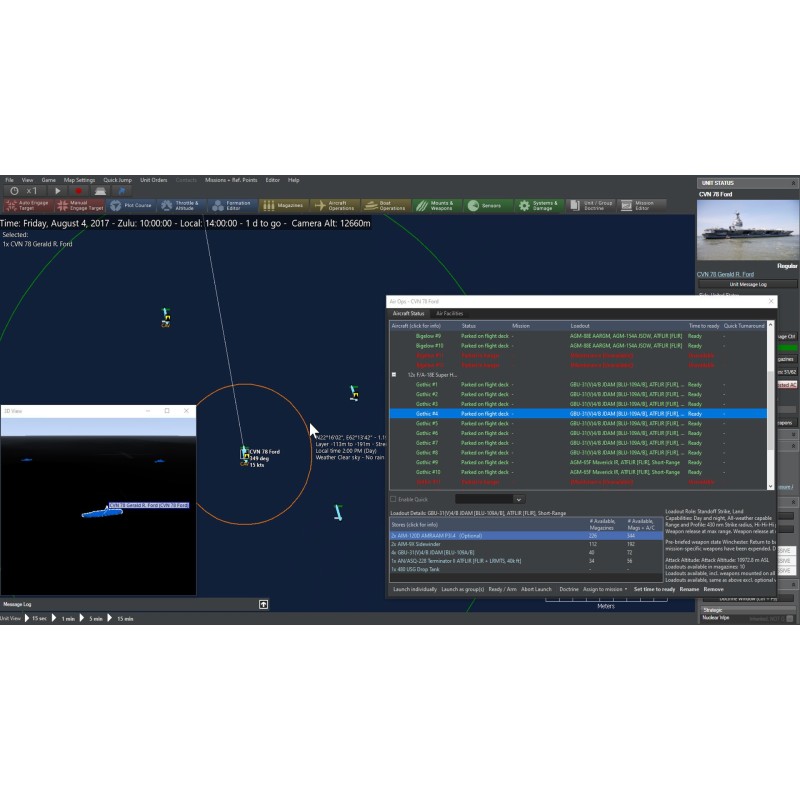Screen dimensions: 800x800
Task: Open the Quick turnaround dropdown list
Action: click(518, 499)
